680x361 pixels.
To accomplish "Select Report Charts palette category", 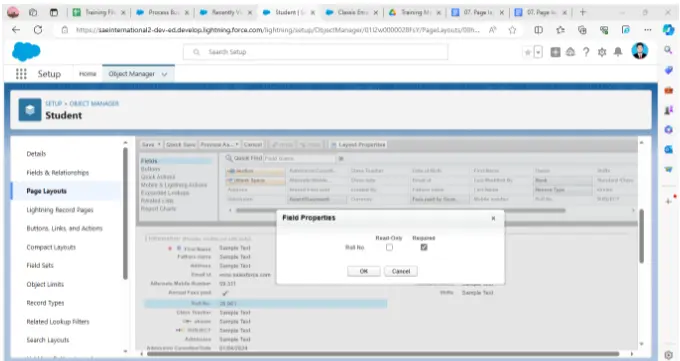I will pos(158,209).
